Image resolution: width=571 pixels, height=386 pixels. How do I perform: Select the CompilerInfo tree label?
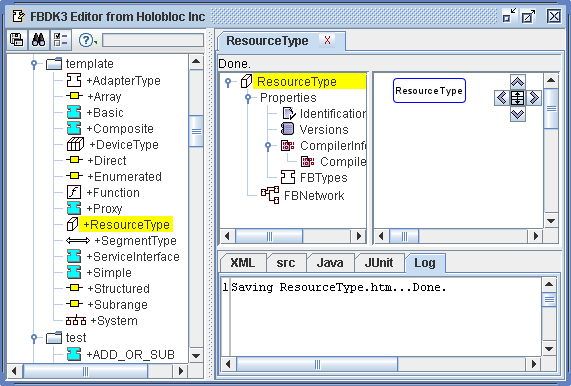(x=333, y=146)
